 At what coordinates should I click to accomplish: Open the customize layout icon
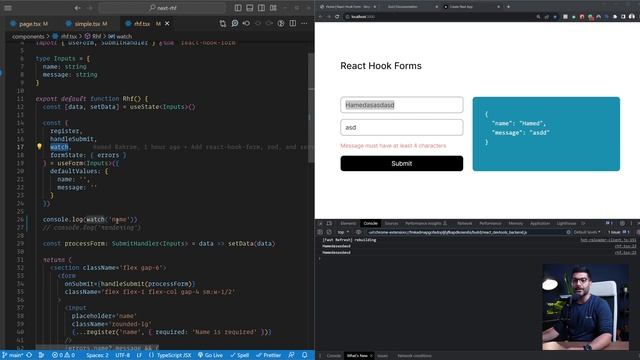click(x=273, y=8)
